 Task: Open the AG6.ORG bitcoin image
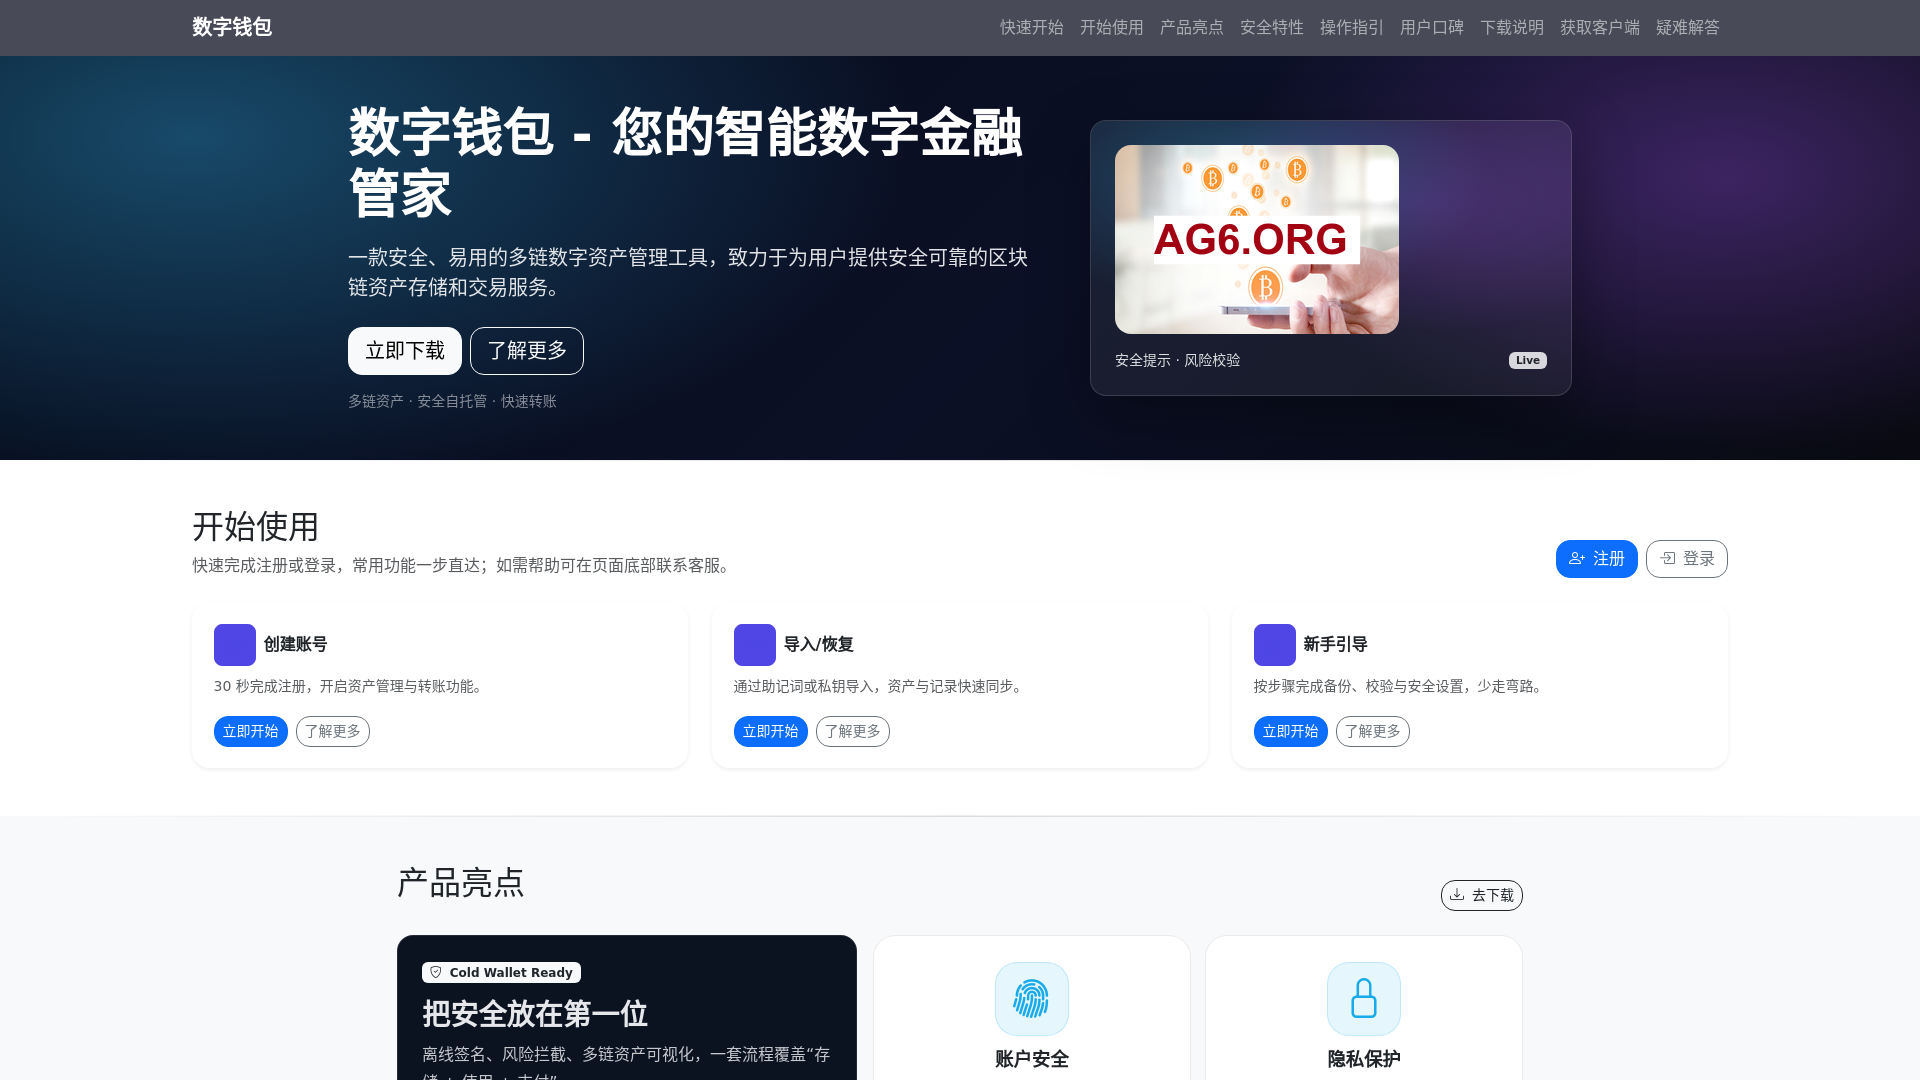point(1257,239)
